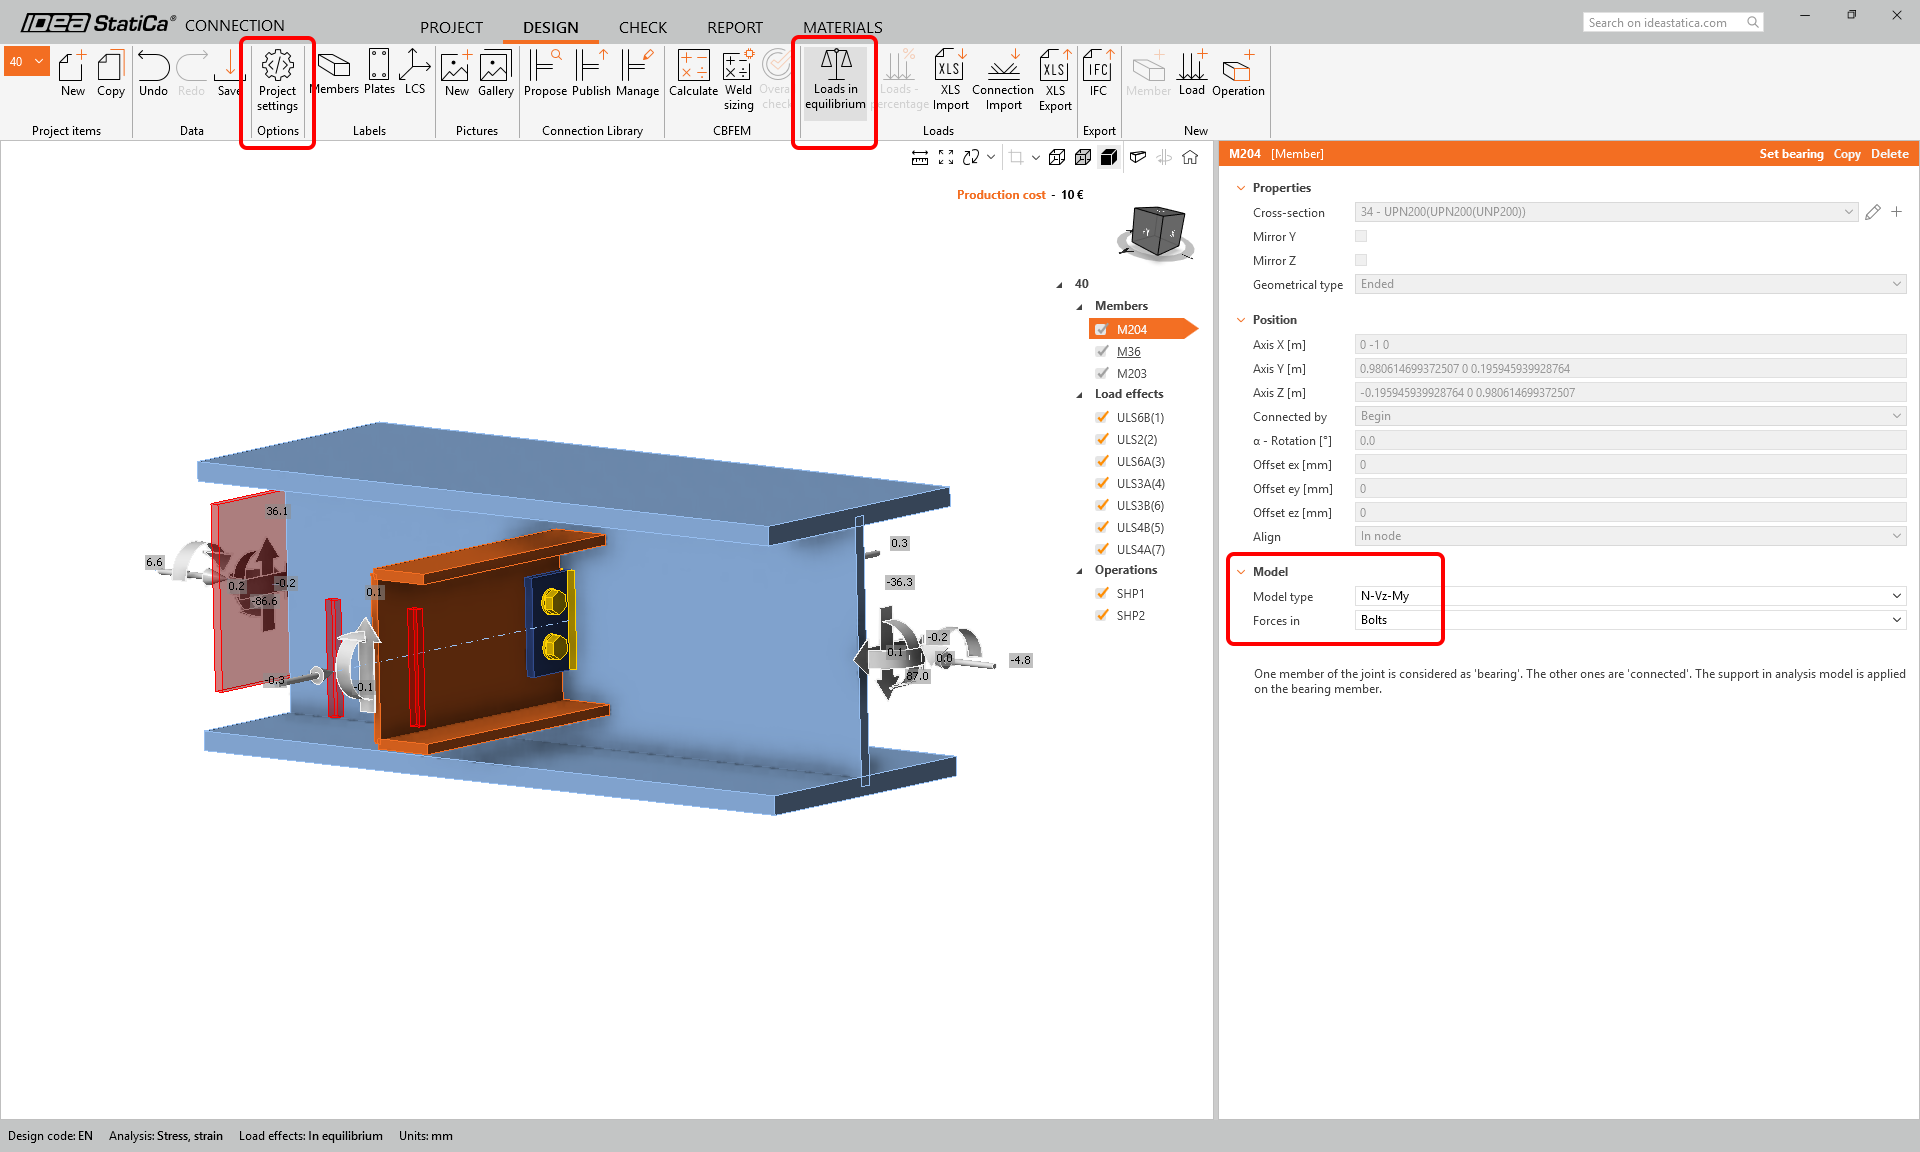Activate the measure tool above the 3D view
Viewport: 1920px width, 1152px height.
click(x=920, y=157)
